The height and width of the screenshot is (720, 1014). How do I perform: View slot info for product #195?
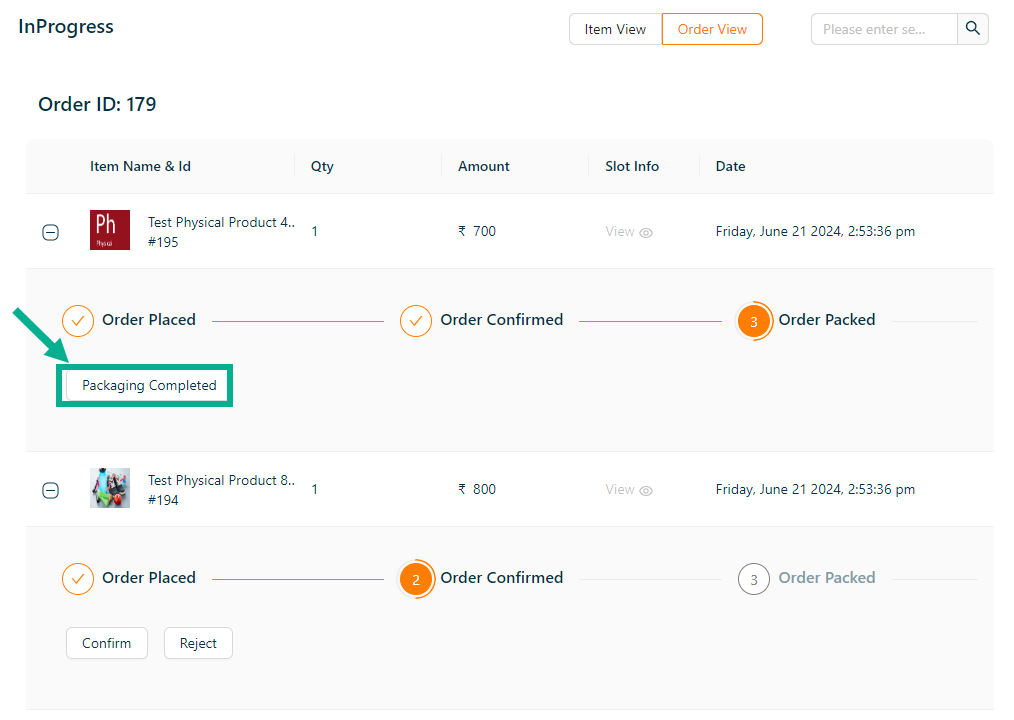tap(629, 232)
